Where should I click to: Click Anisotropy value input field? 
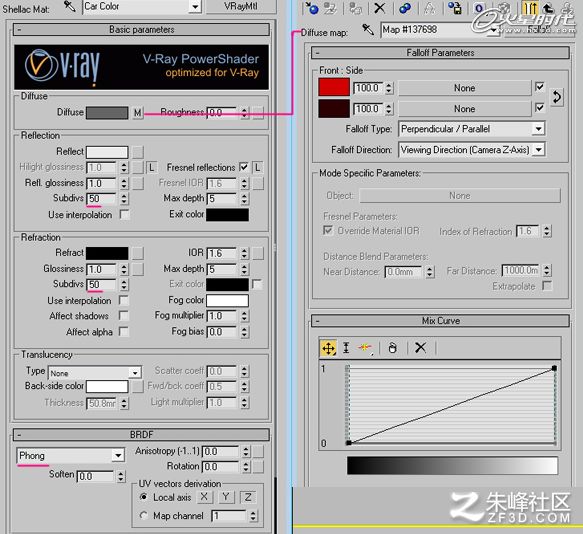click(220, 451)
